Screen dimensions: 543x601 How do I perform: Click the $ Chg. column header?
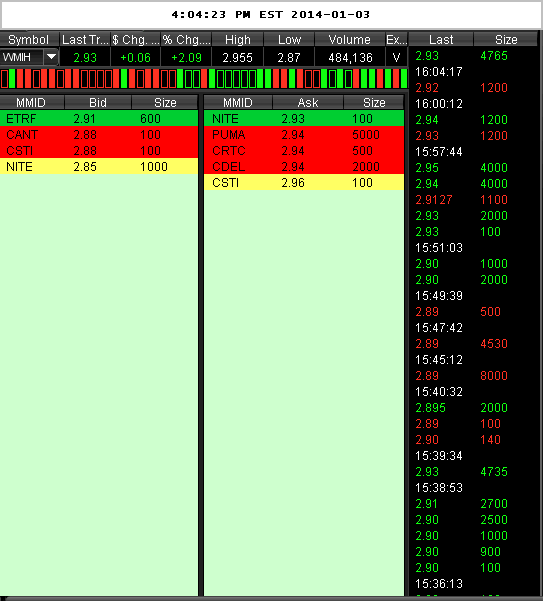coord(135,40)
